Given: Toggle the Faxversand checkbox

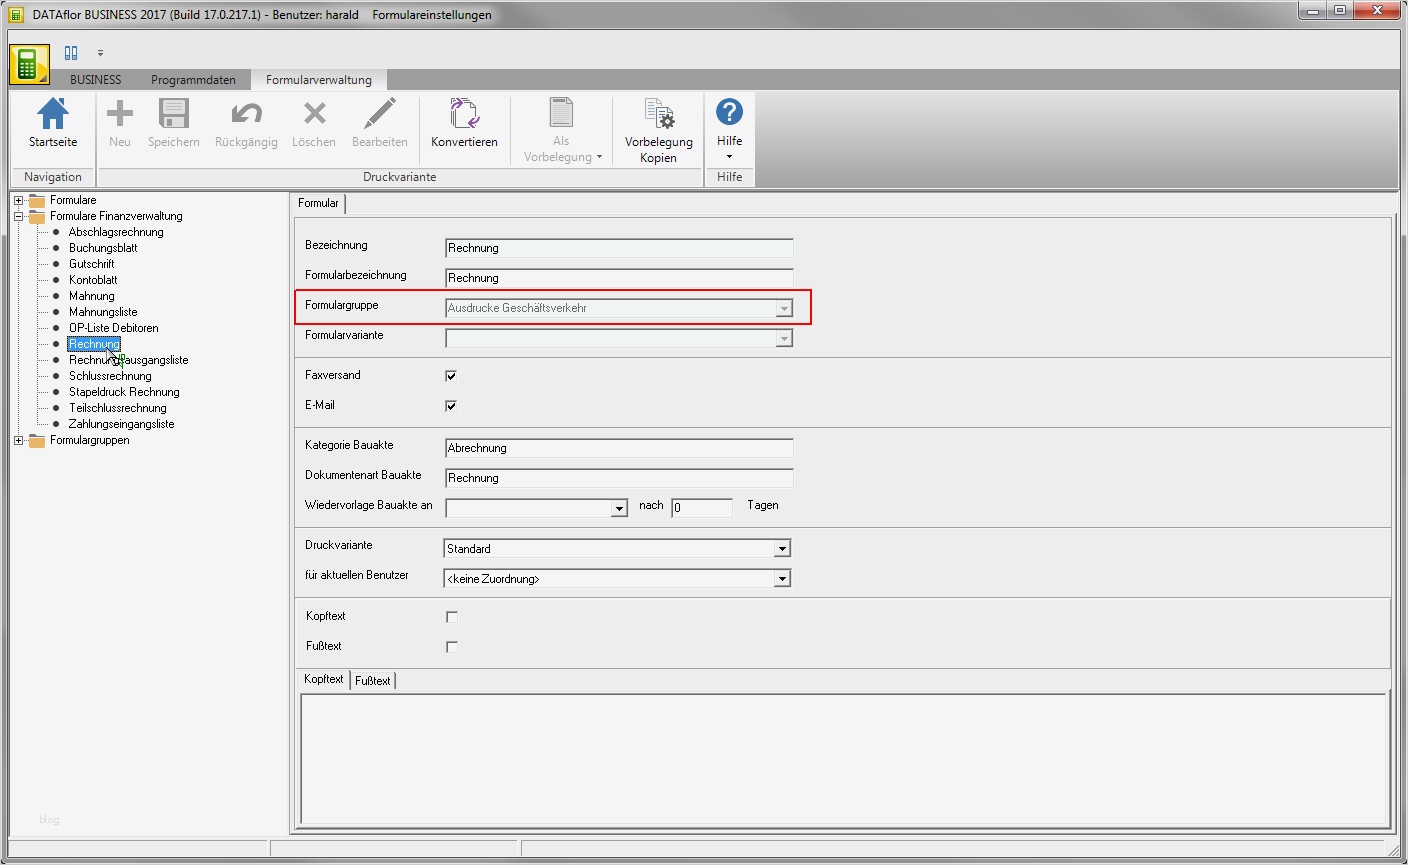Looking at the screenshot, I should [451, 376].
